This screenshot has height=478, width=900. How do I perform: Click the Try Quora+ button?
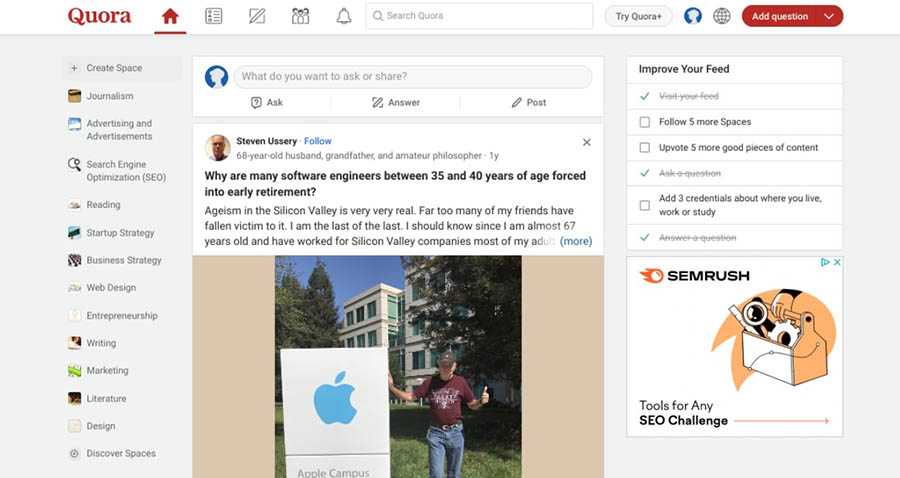(638, 16)
